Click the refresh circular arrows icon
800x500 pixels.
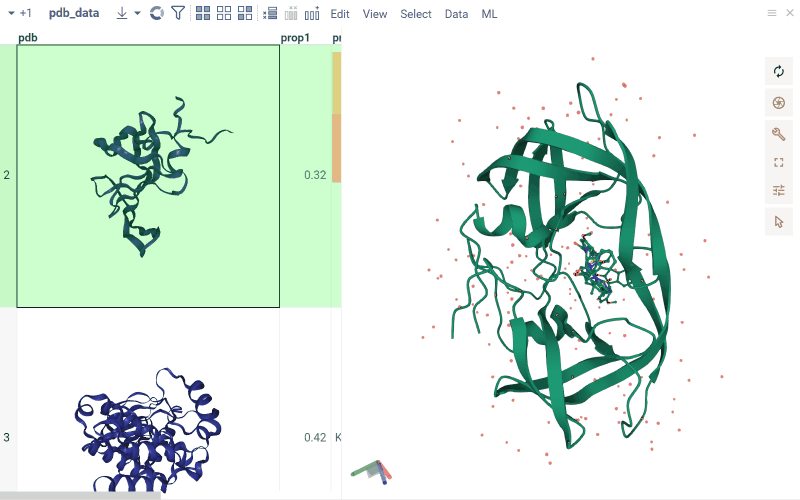pyautogui.click(x=157, y=13)
